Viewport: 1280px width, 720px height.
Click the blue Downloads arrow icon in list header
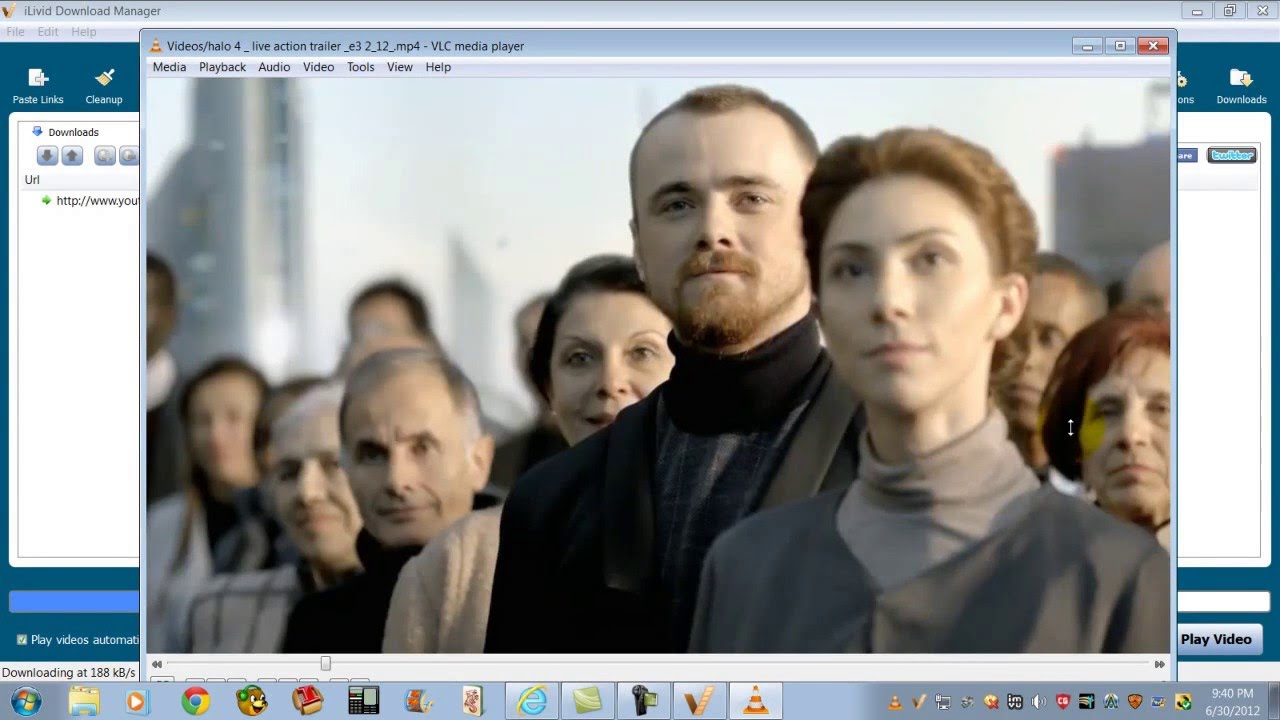37,131
